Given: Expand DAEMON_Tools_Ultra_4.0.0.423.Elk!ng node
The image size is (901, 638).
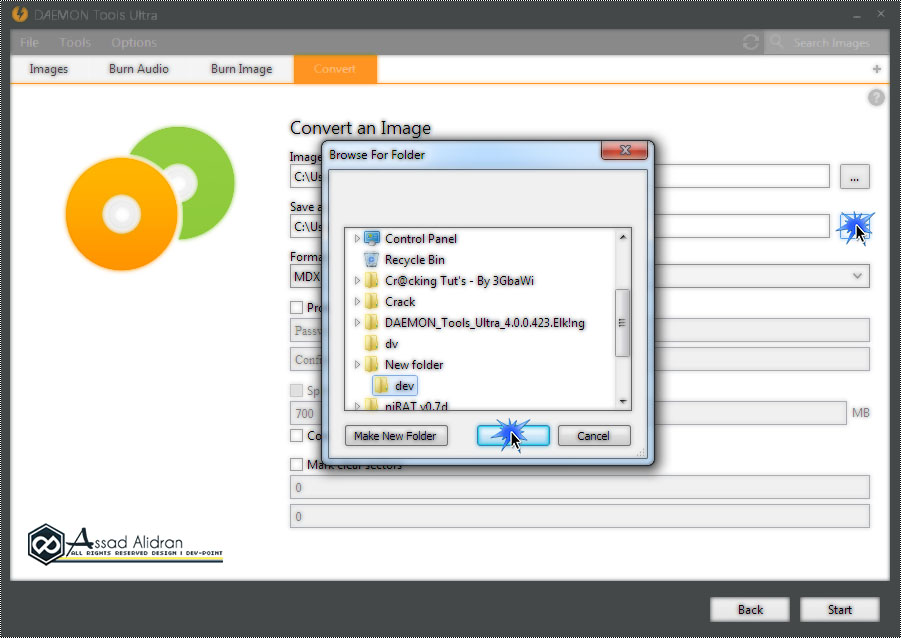Looking at the screenshot, I should [357, 322].
